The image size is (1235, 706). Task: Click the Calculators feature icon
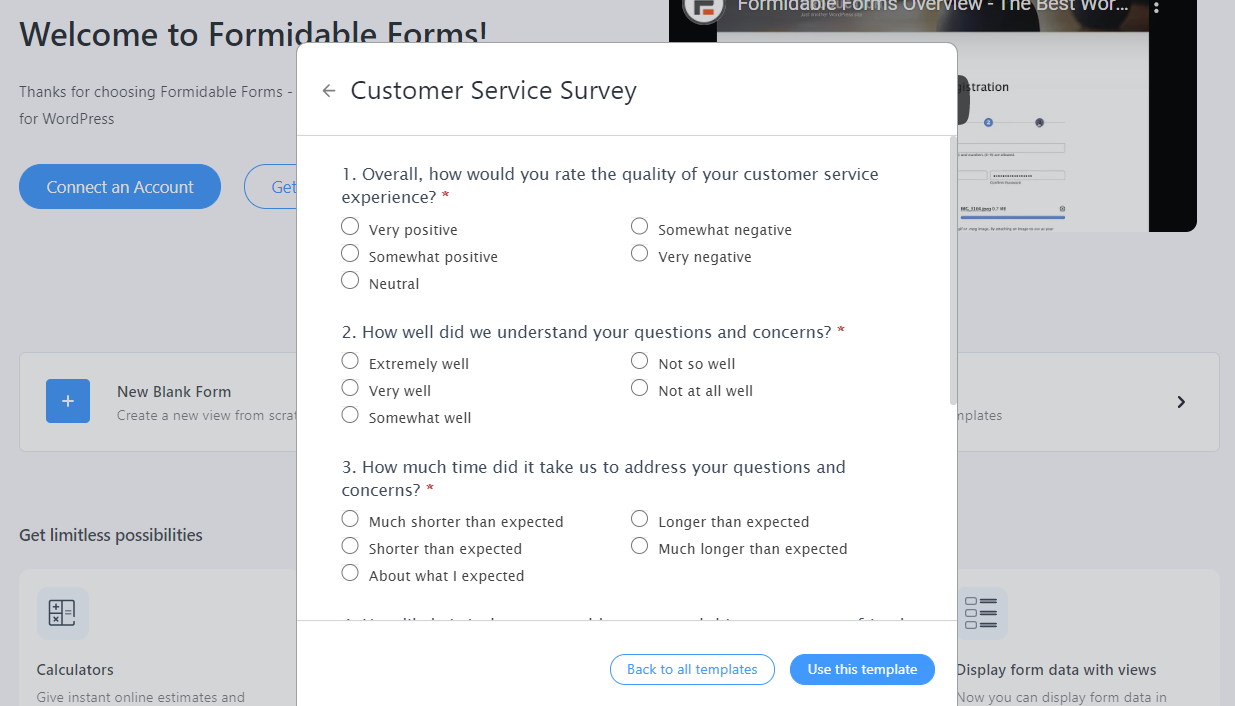pos(62,612)
